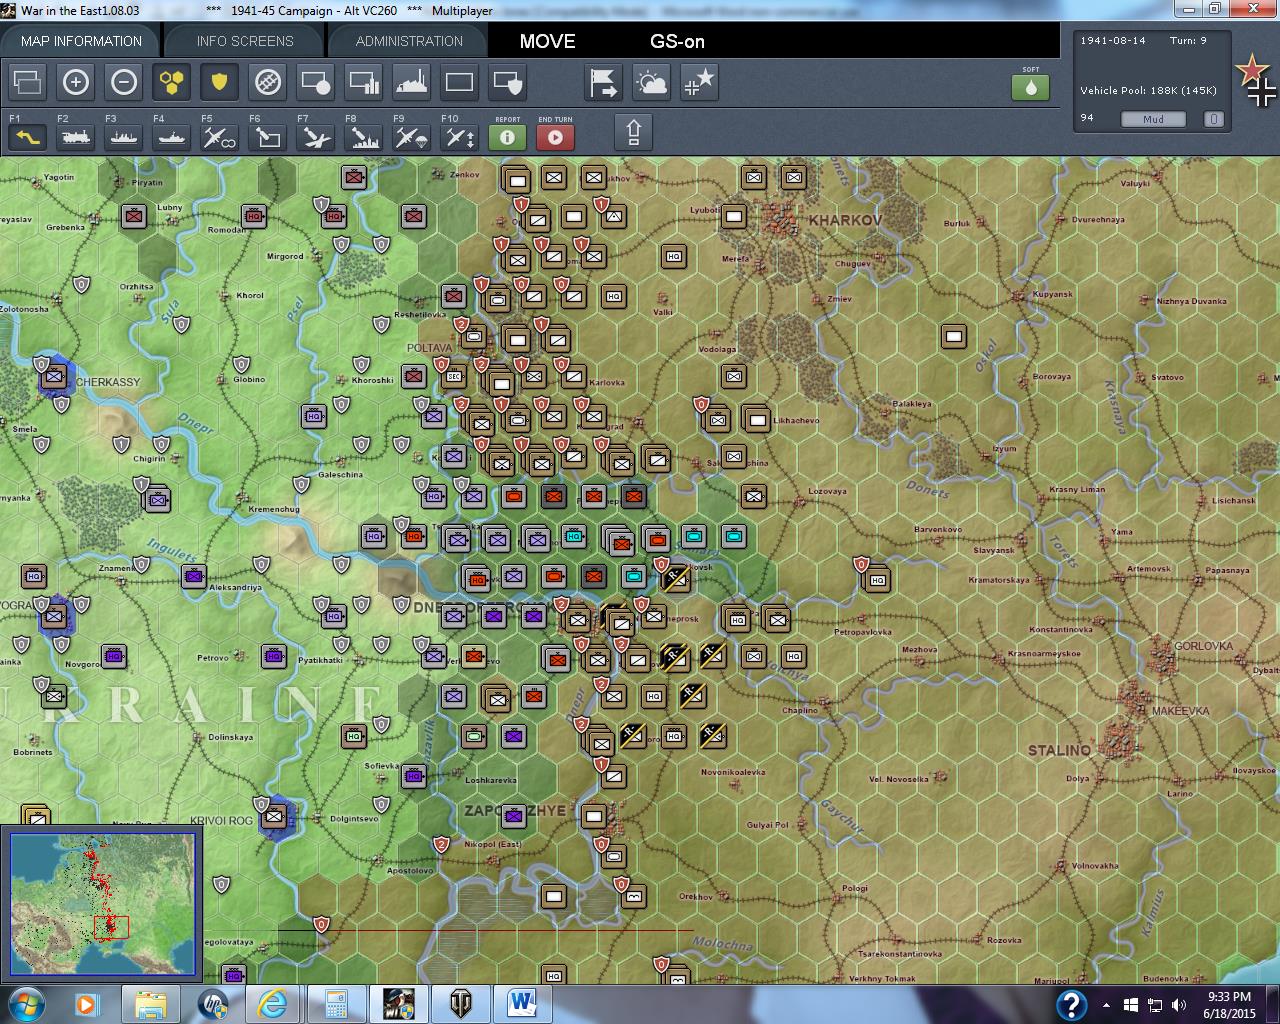Click the Mud weather button
This screenshot has height=1024, width=1280.
(x=1153, y=119)
